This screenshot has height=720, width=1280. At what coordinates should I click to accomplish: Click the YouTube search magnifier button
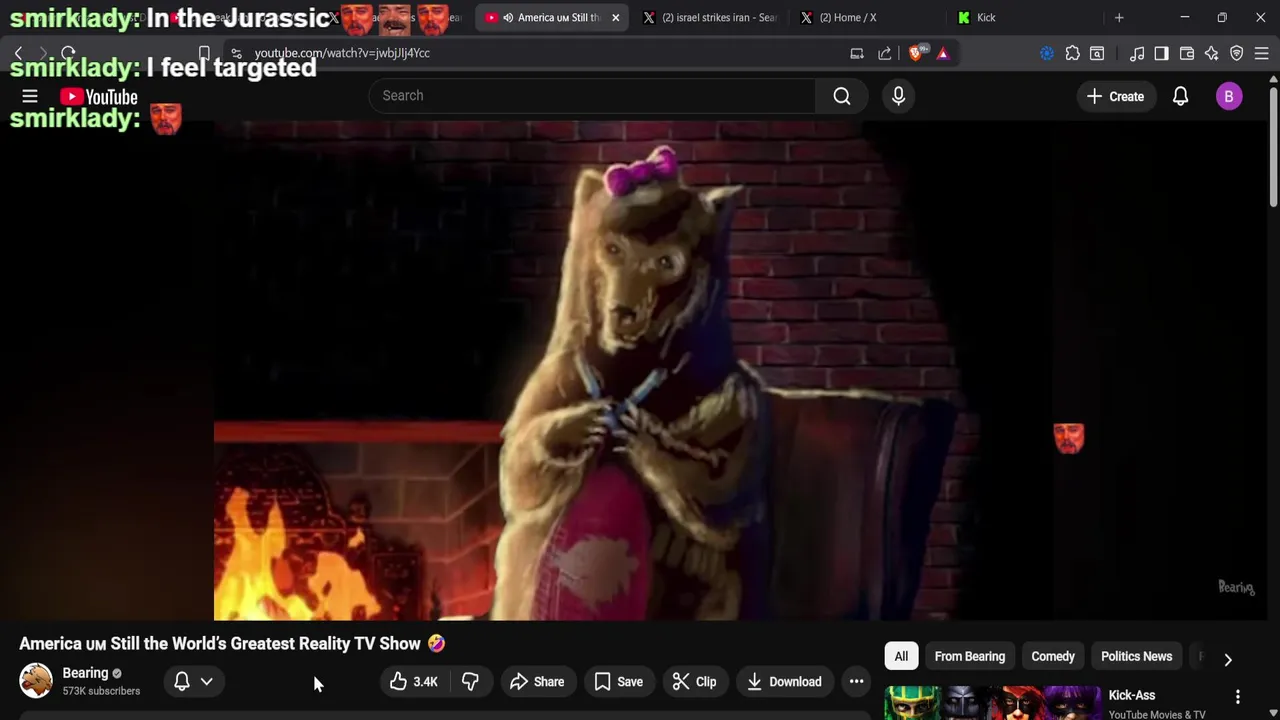pos(842,96)
